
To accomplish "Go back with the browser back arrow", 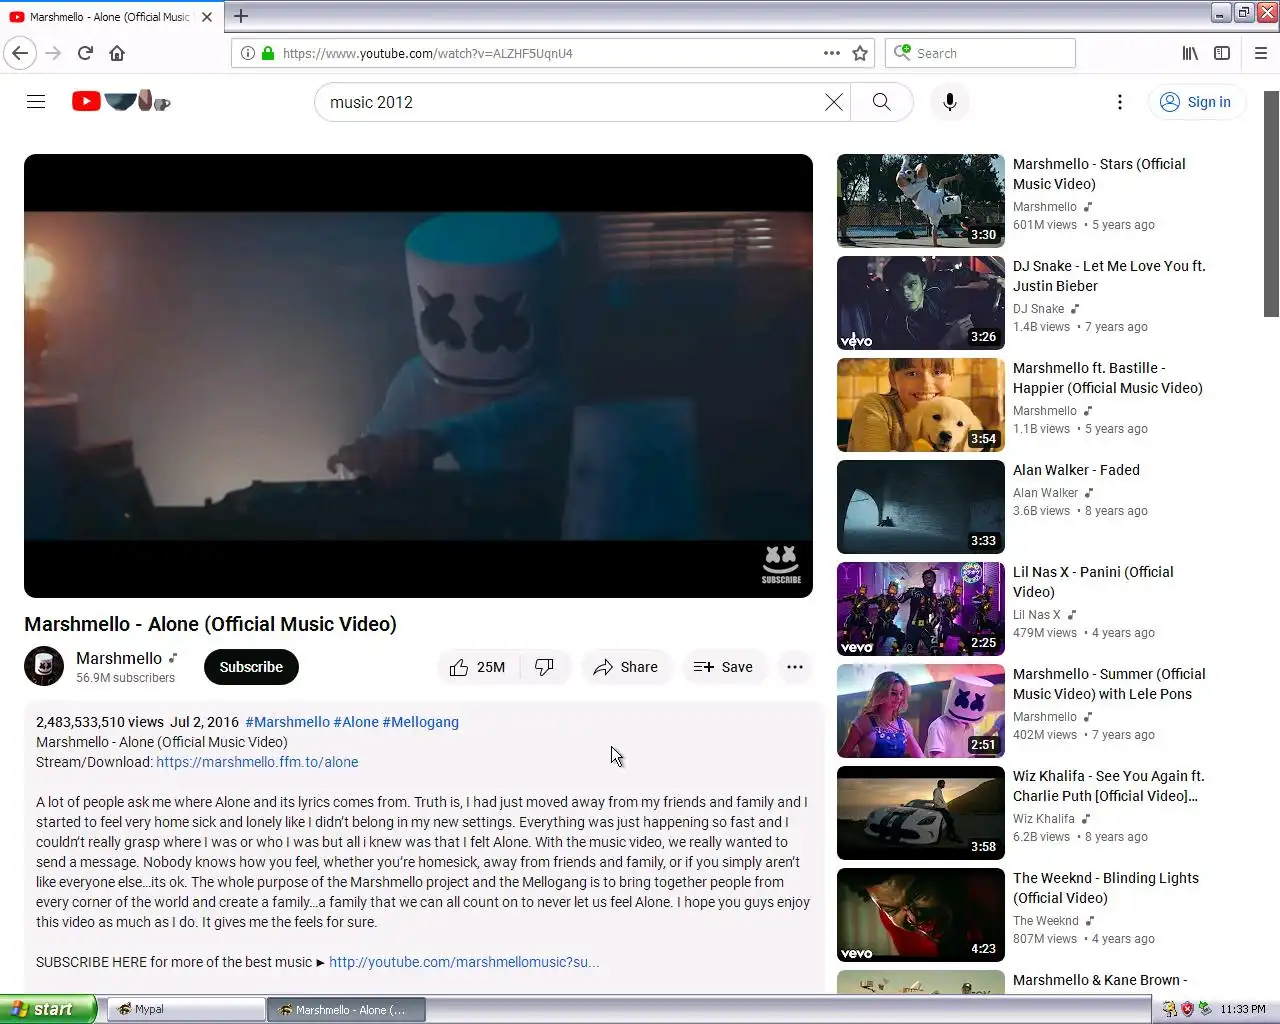I will (x=20, y=53).
